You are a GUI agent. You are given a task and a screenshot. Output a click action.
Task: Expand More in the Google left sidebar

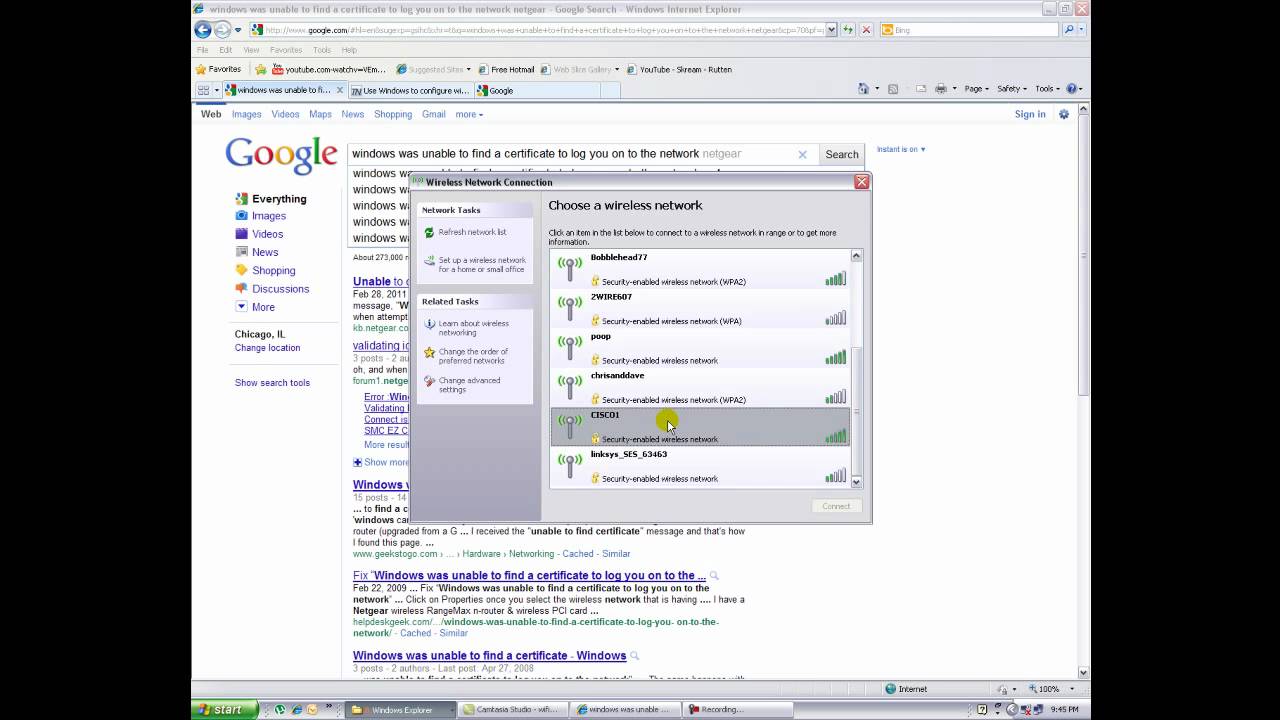(x=255, y=307)
